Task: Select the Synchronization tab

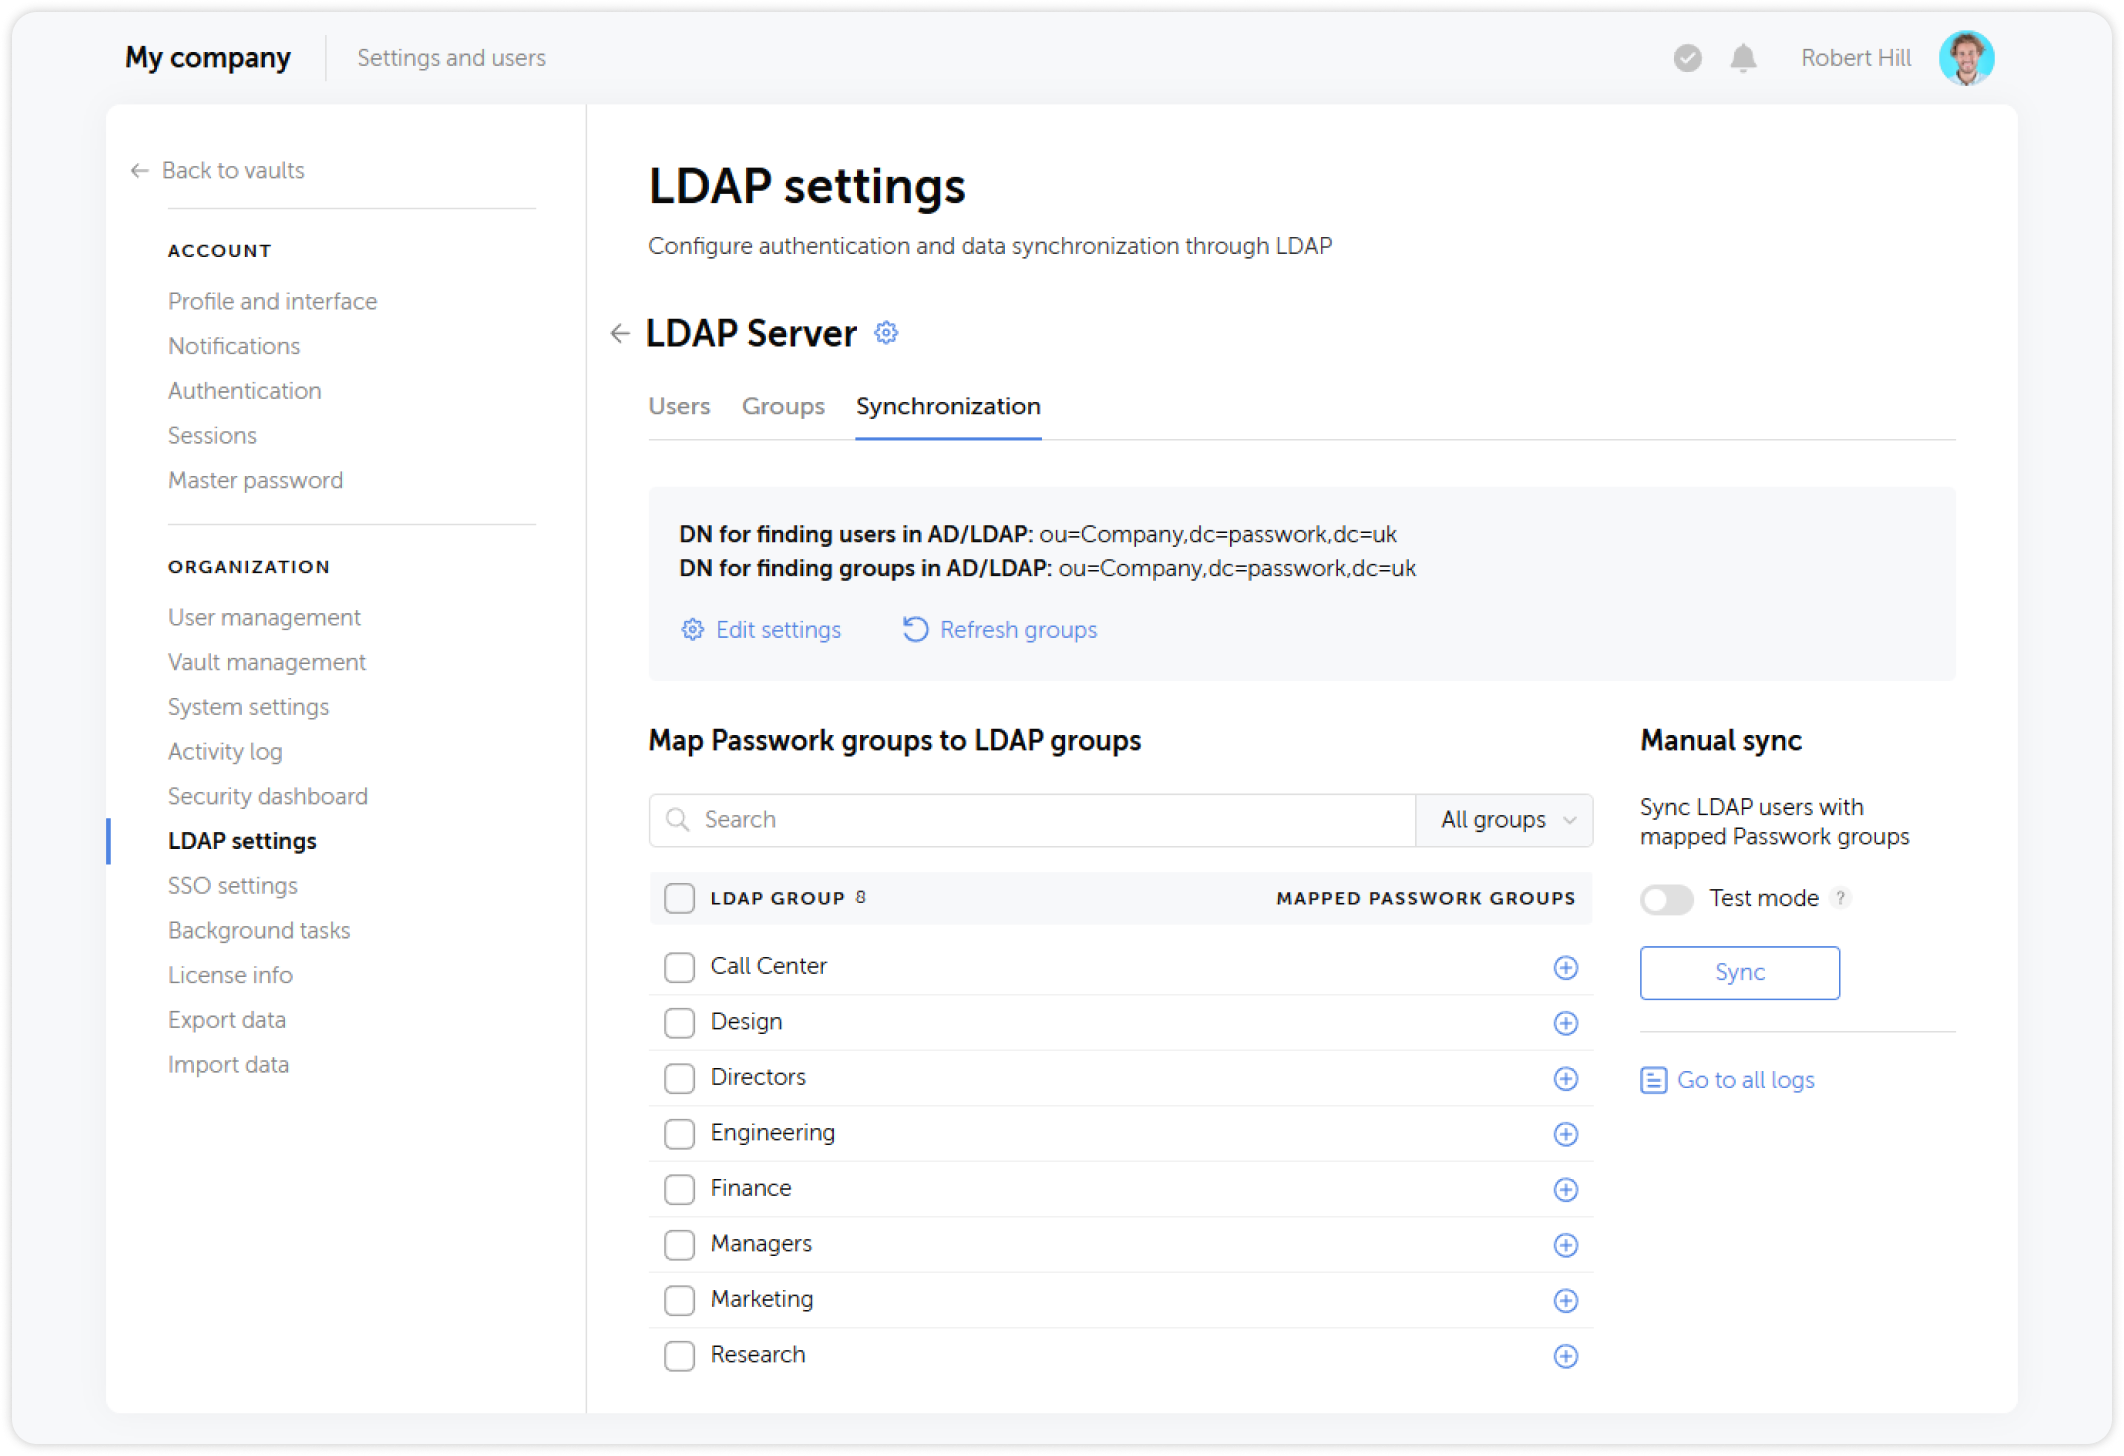Action: [x=948, y=406]
